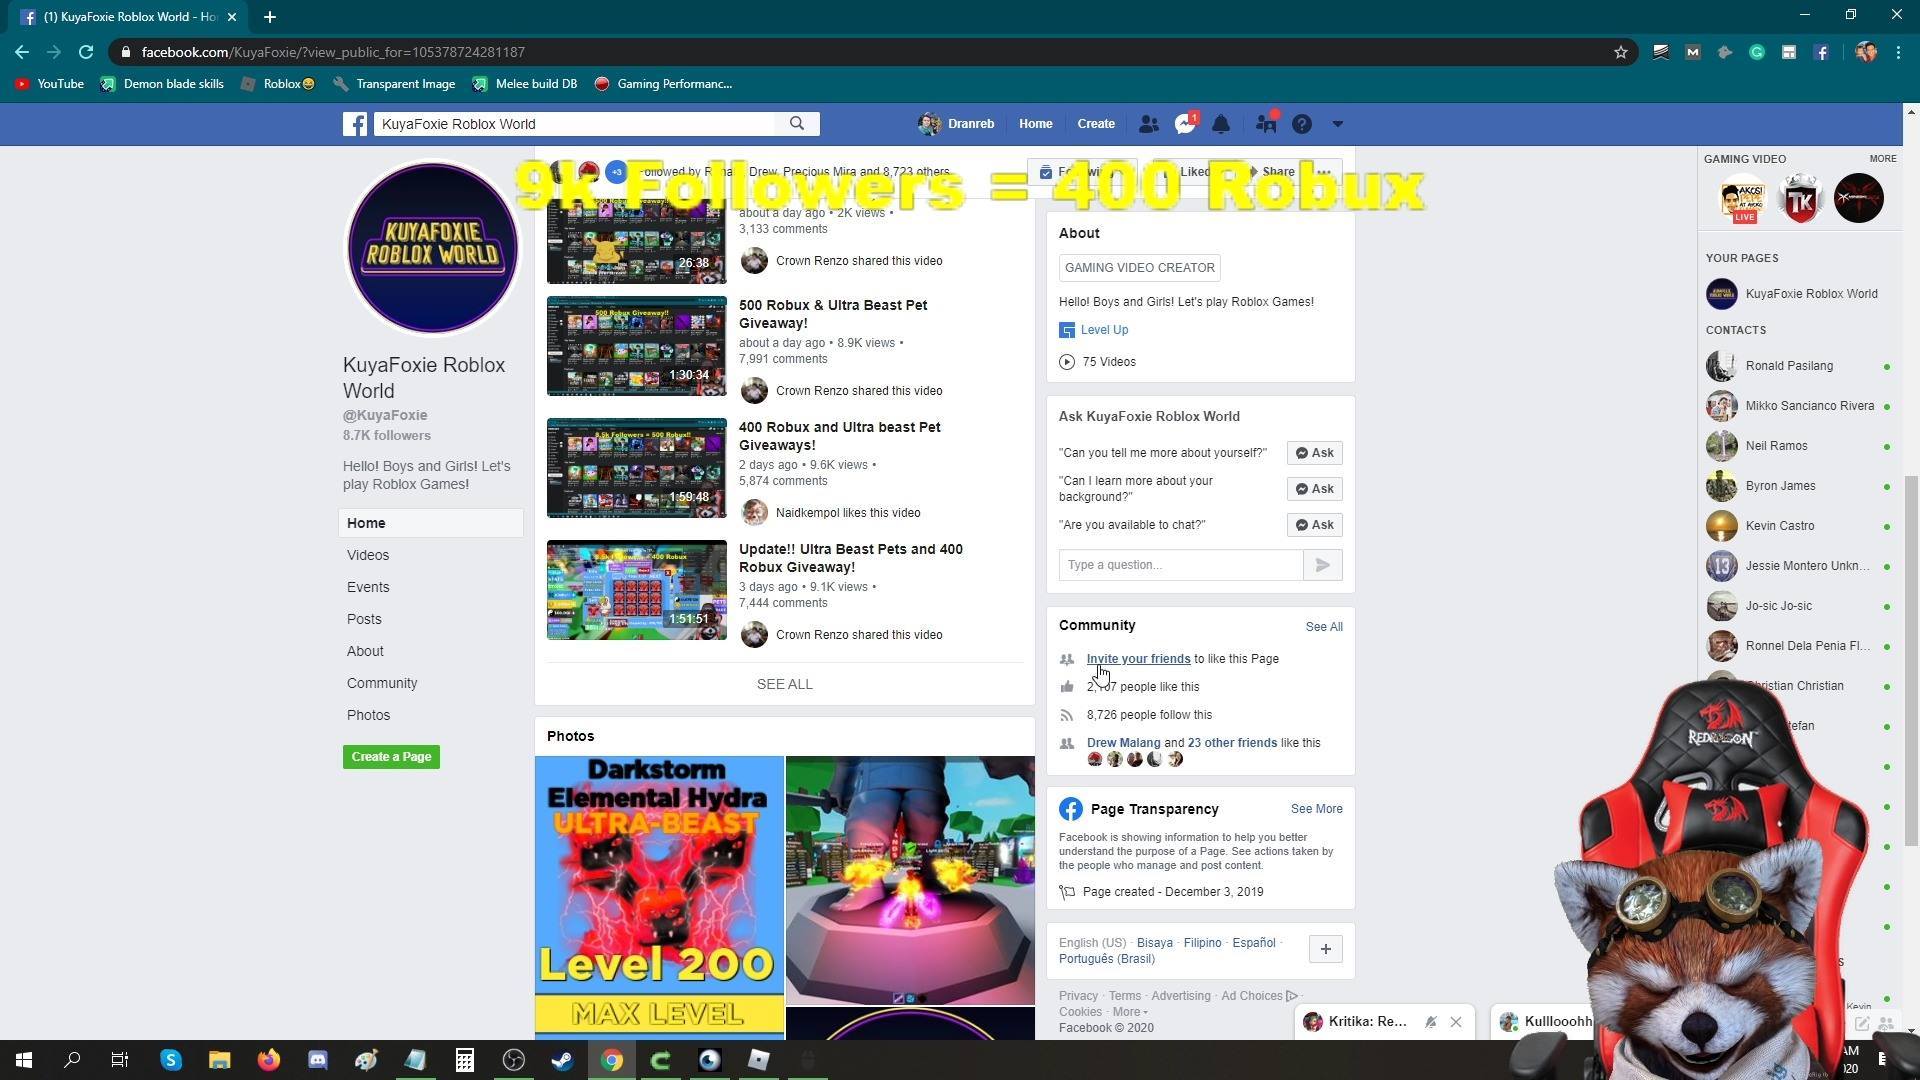Open the notifications bell

pyautogui.click(x=1221, y=124)
